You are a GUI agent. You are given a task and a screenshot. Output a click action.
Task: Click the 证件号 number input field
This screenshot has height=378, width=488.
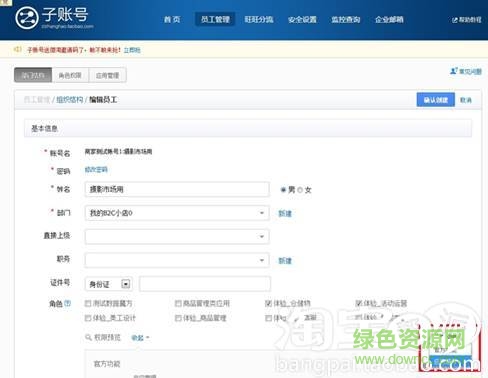click(x=205, y=284)
